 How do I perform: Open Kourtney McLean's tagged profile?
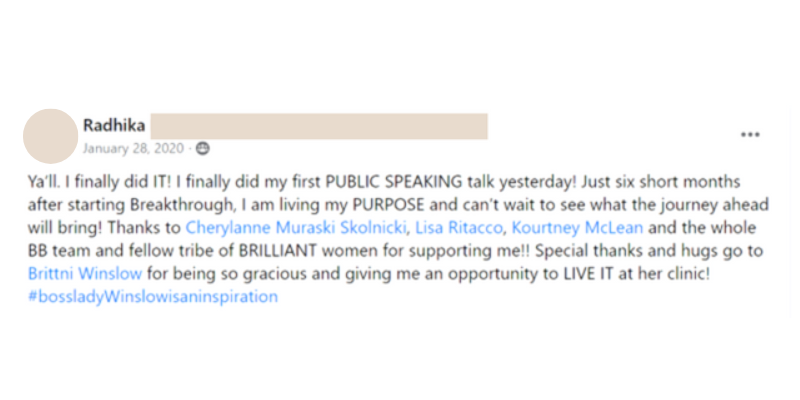coord(577,228)
